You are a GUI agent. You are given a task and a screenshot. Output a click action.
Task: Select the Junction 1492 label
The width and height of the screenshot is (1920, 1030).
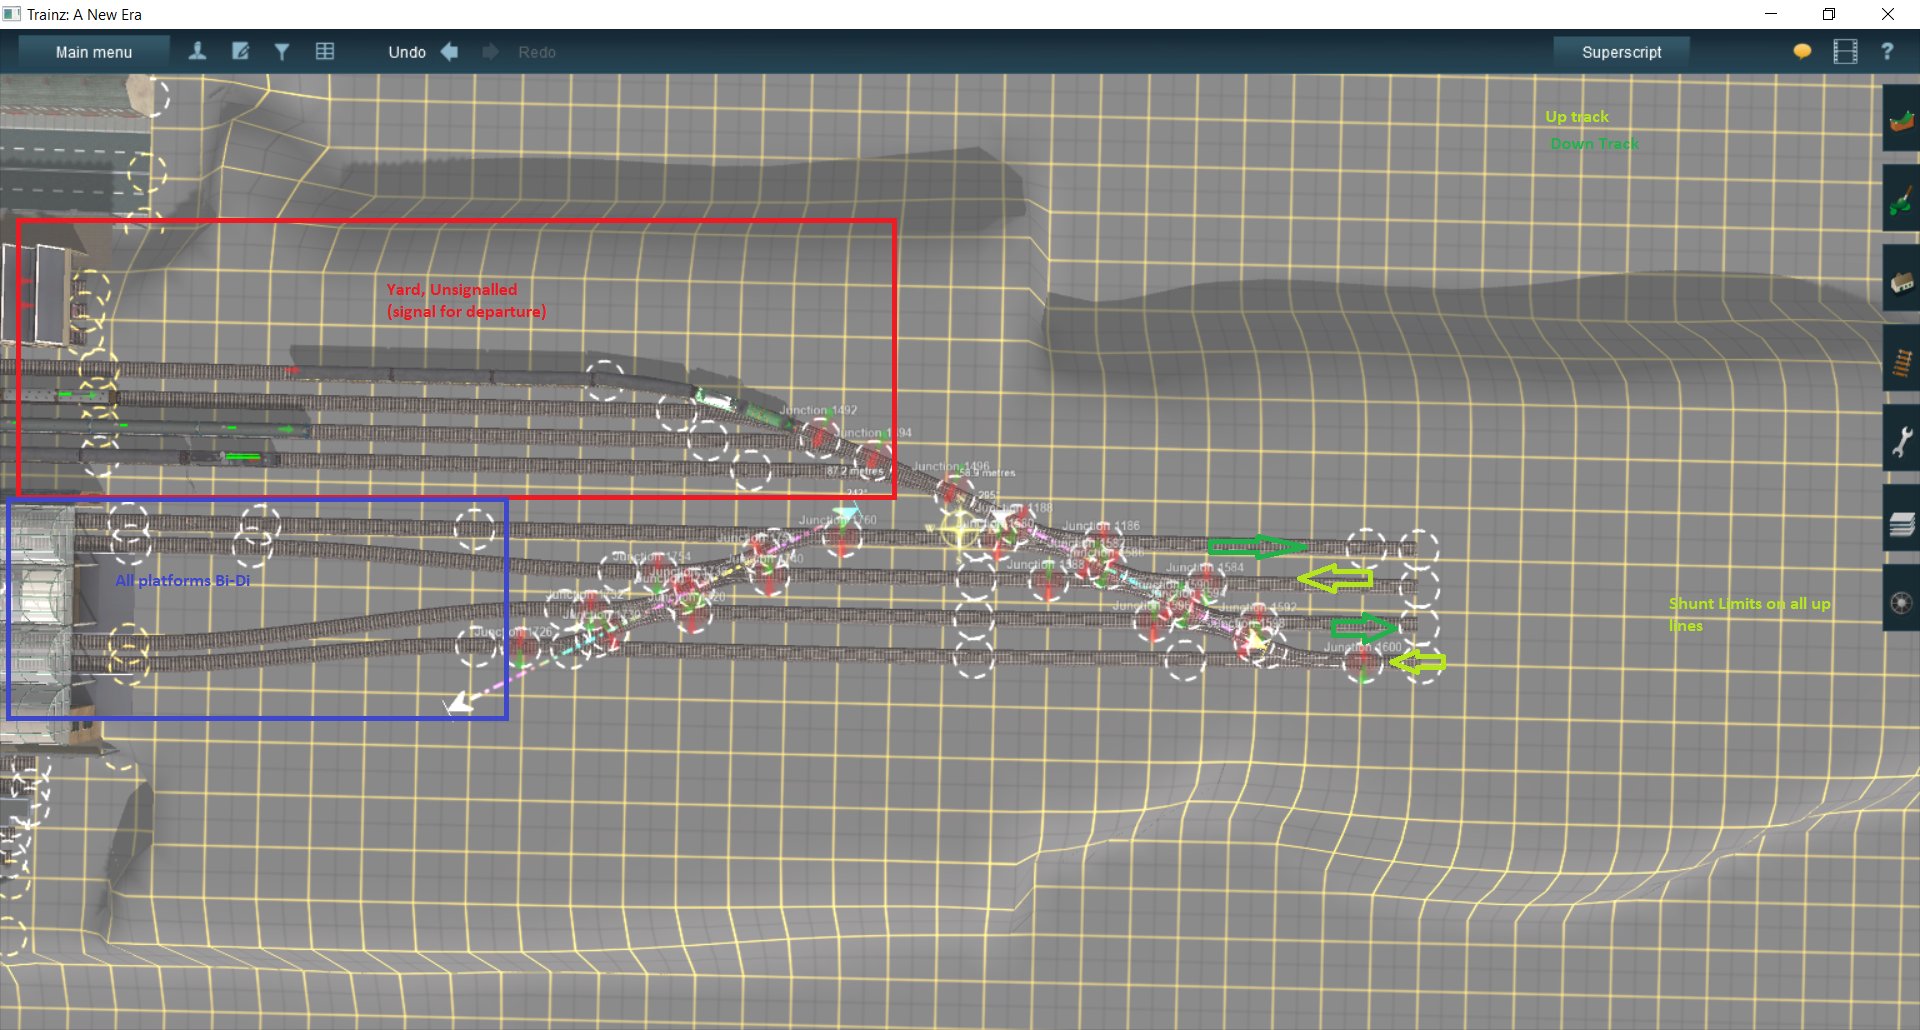[x=818, y=410]
